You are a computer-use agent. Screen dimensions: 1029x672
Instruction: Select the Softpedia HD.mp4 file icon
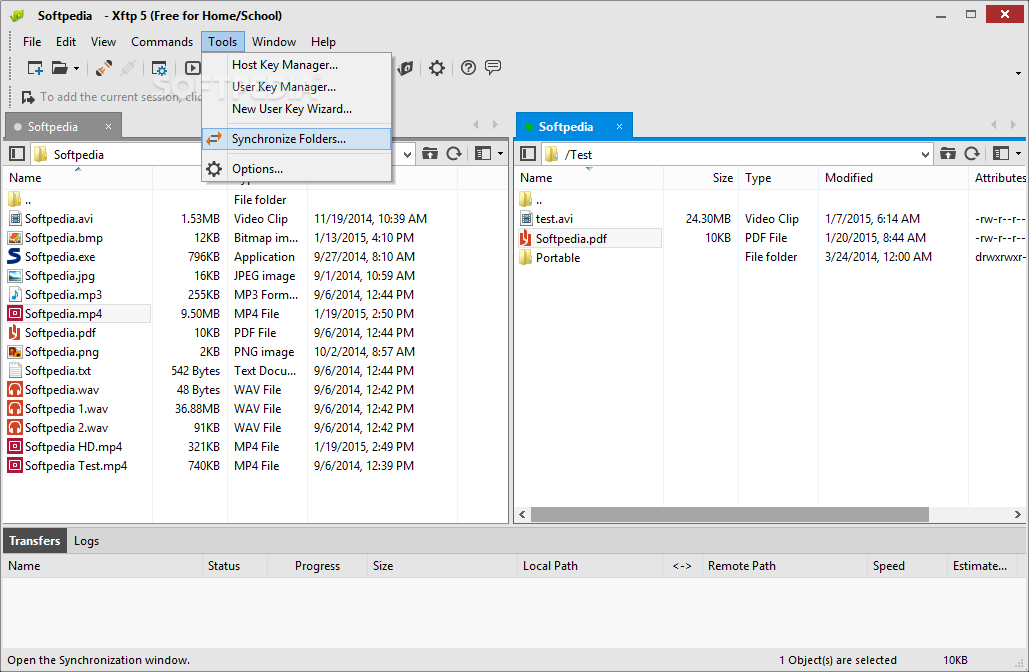coord(14,446)
